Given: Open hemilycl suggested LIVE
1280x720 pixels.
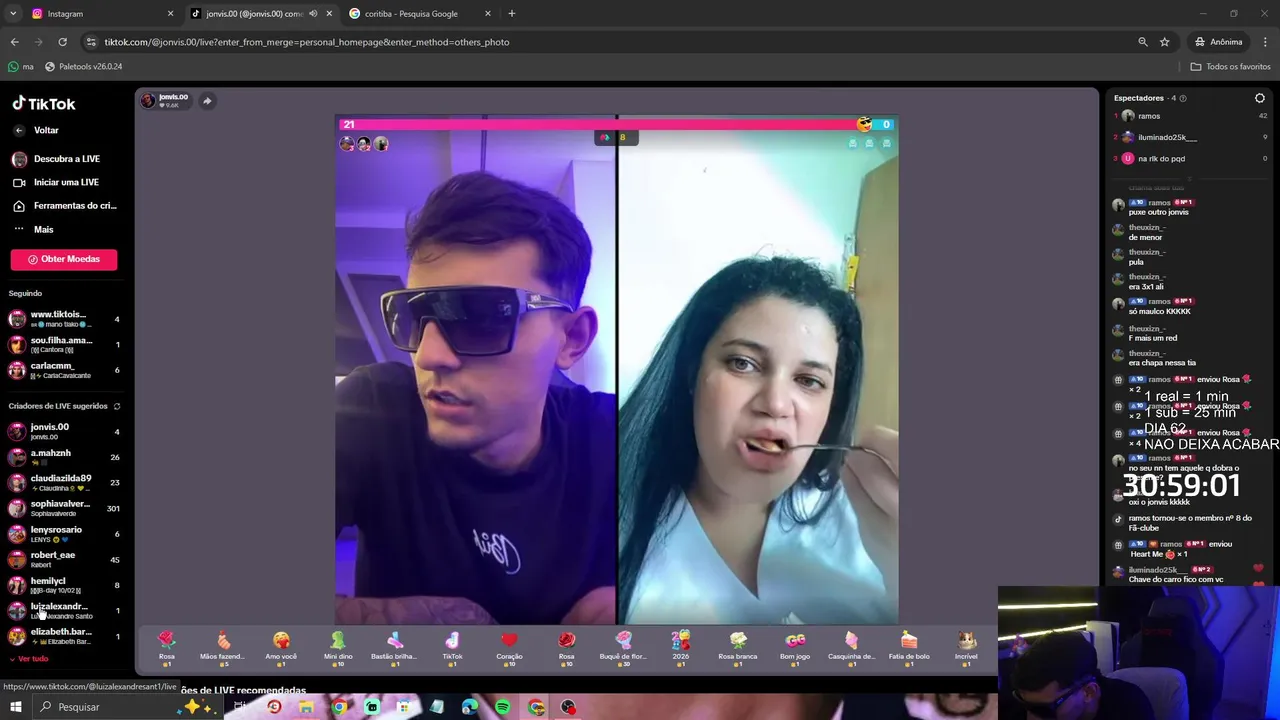Looking at the screenshot, I should (x=64, y=585).
